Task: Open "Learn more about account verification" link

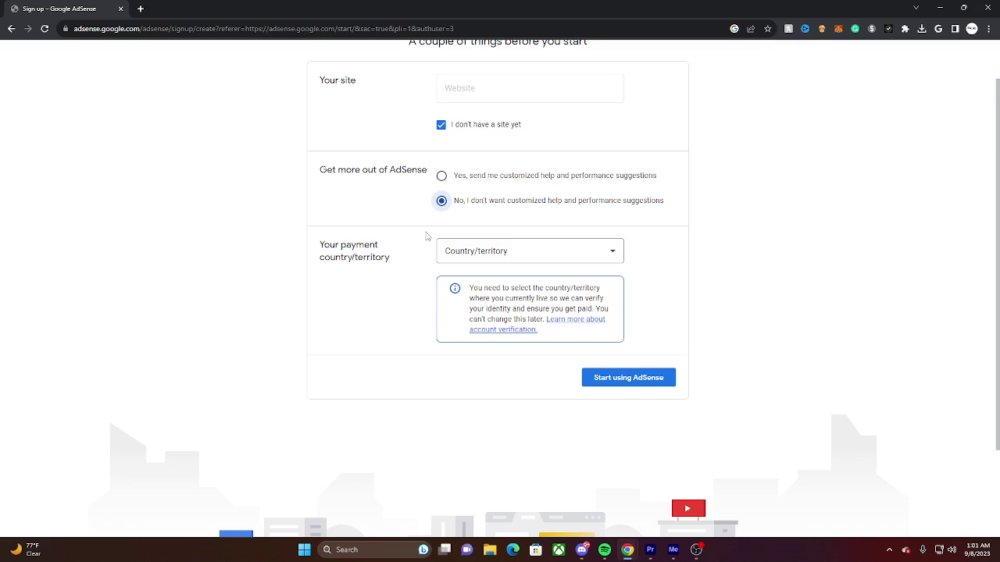Action: [x=537, y=324]
